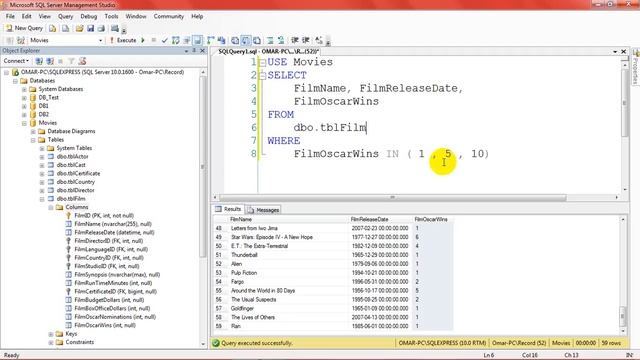Click Comment Out Selected Lines icon
This screenshot has width=640, height=360.
[270, 40]
